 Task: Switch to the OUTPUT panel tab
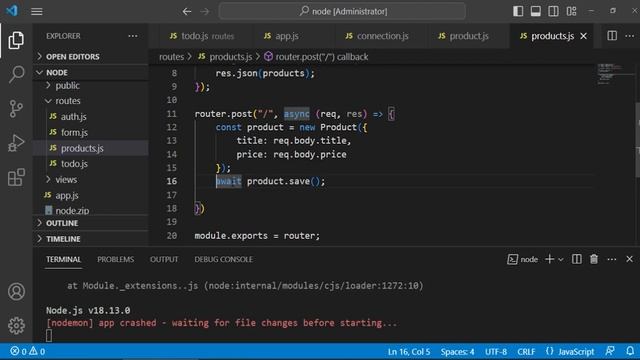[x=164, y=259]
